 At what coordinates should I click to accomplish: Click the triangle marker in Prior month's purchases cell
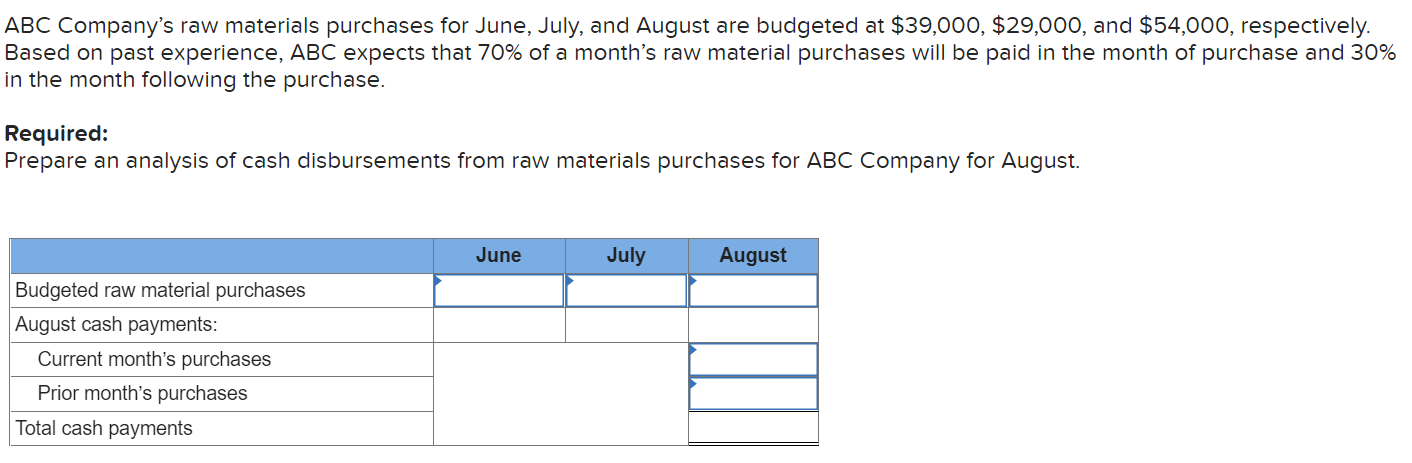pos(693,383)
